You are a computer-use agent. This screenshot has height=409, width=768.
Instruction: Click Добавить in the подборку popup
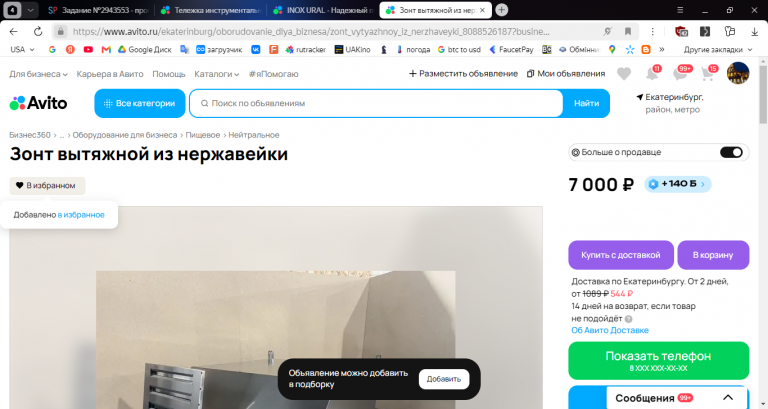coord(444,379)
